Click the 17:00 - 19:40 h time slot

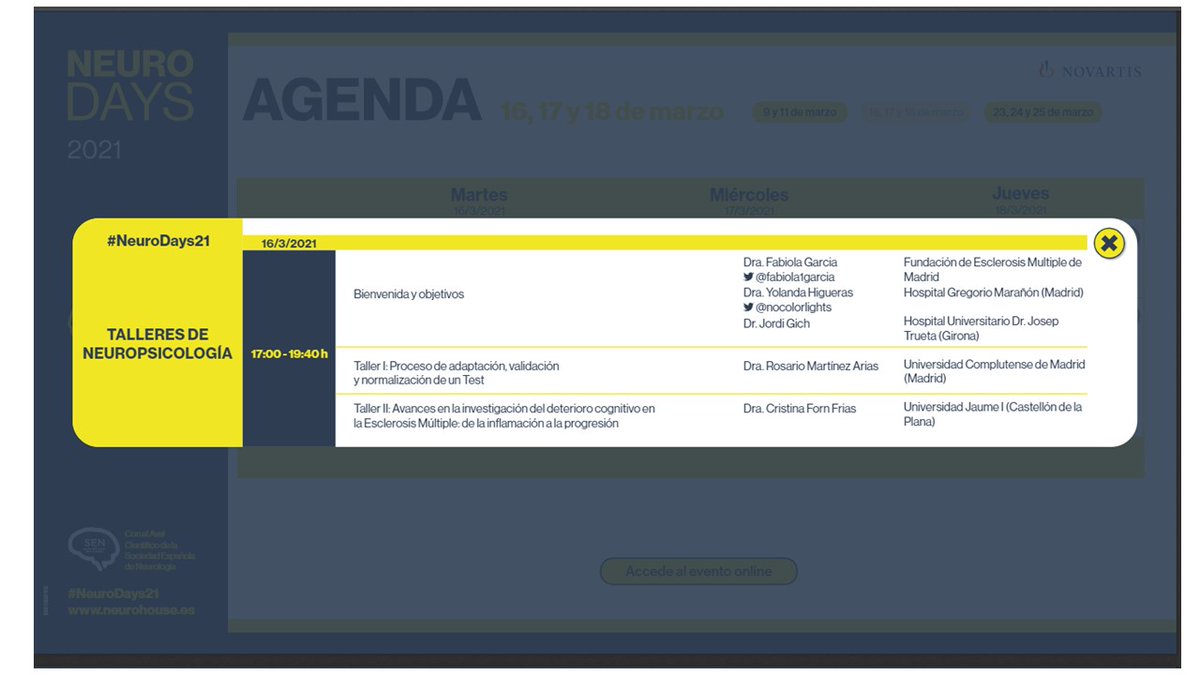pos(289,353)
